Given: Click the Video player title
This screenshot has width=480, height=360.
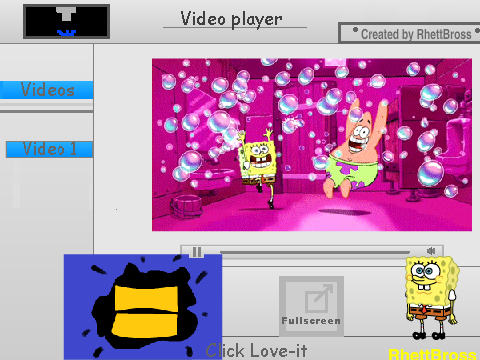Looking at the screenshot, I should (232, 19).
